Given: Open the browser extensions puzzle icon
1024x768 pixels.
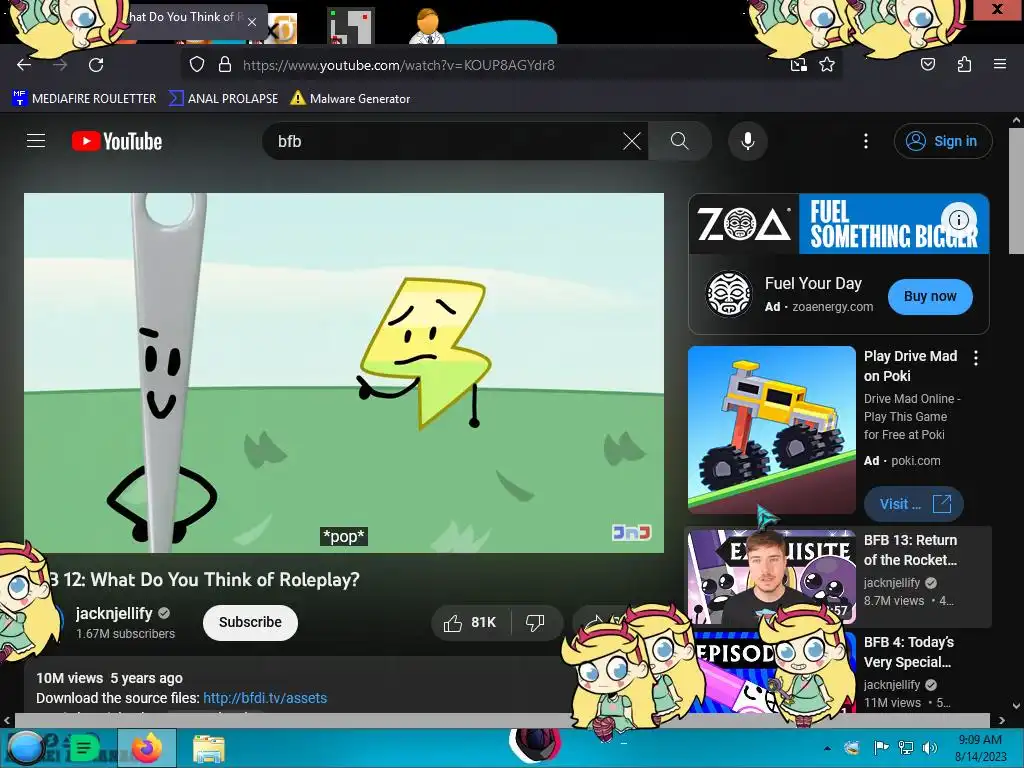Looking at the screenshot, I should click(x=964, y=65).
